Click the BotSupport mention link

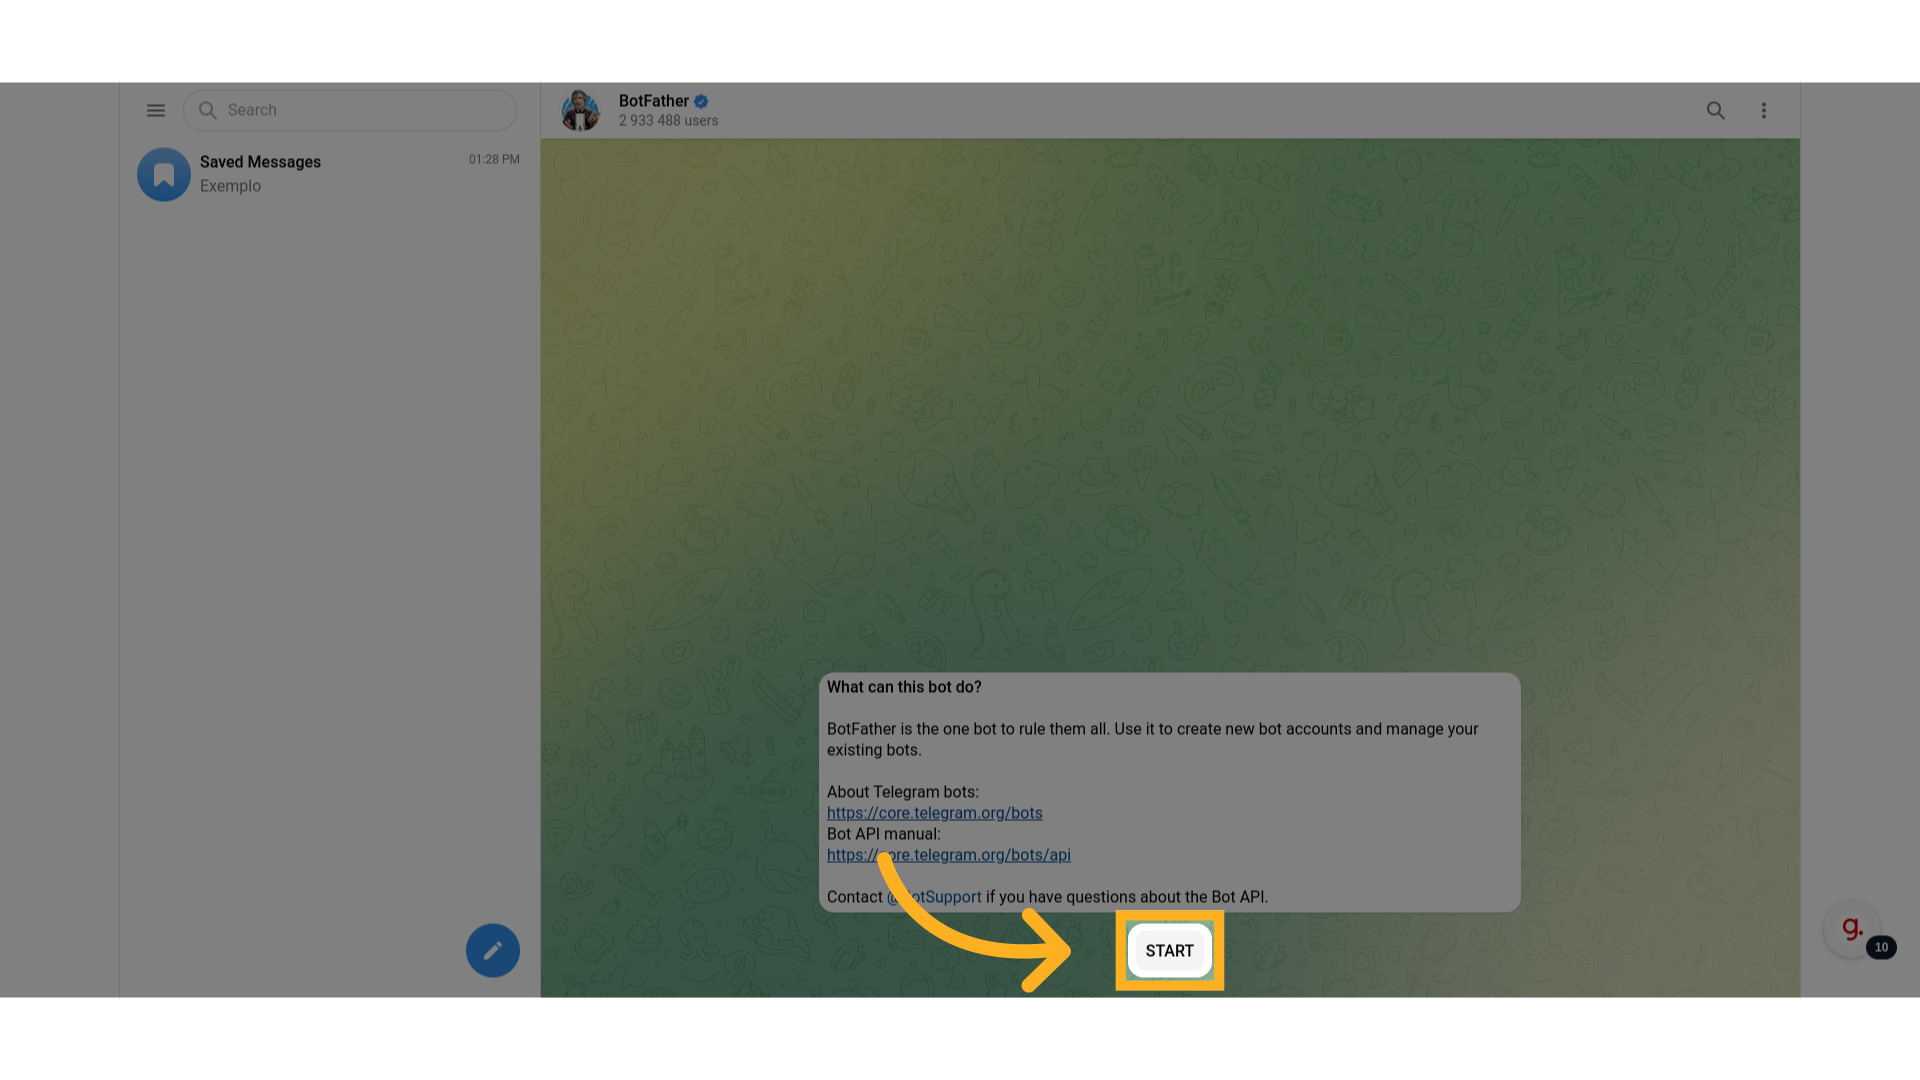[x=934, y=897]
